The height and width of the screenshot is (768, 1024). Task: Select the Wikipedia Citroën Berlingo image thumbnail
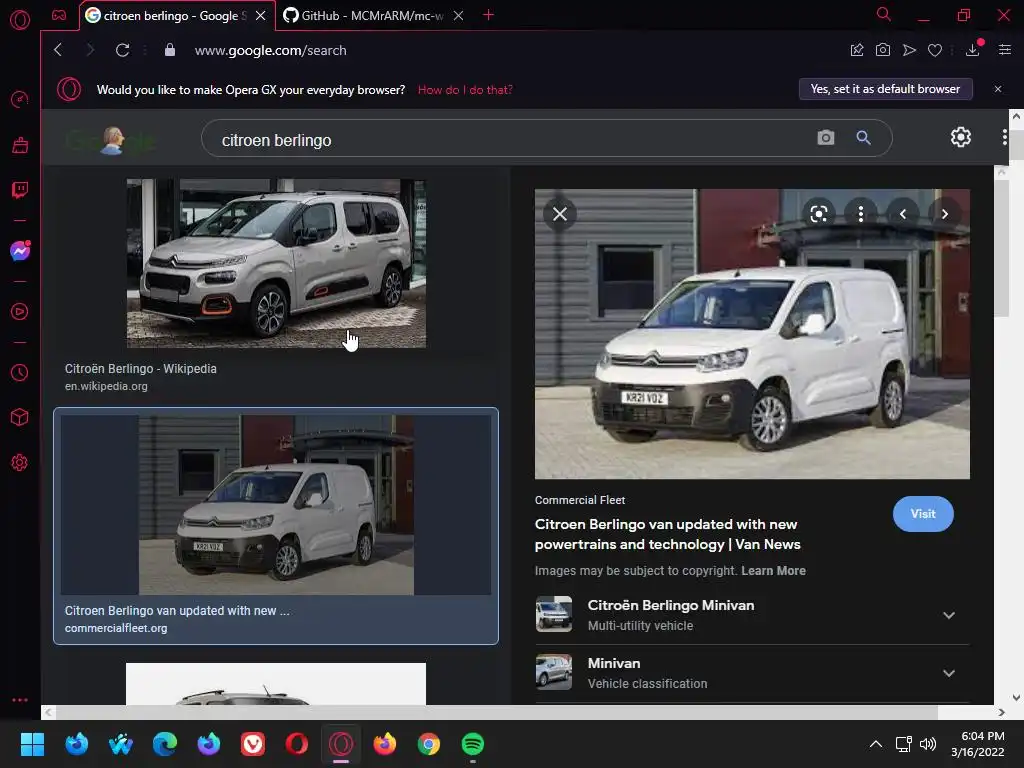276,263
